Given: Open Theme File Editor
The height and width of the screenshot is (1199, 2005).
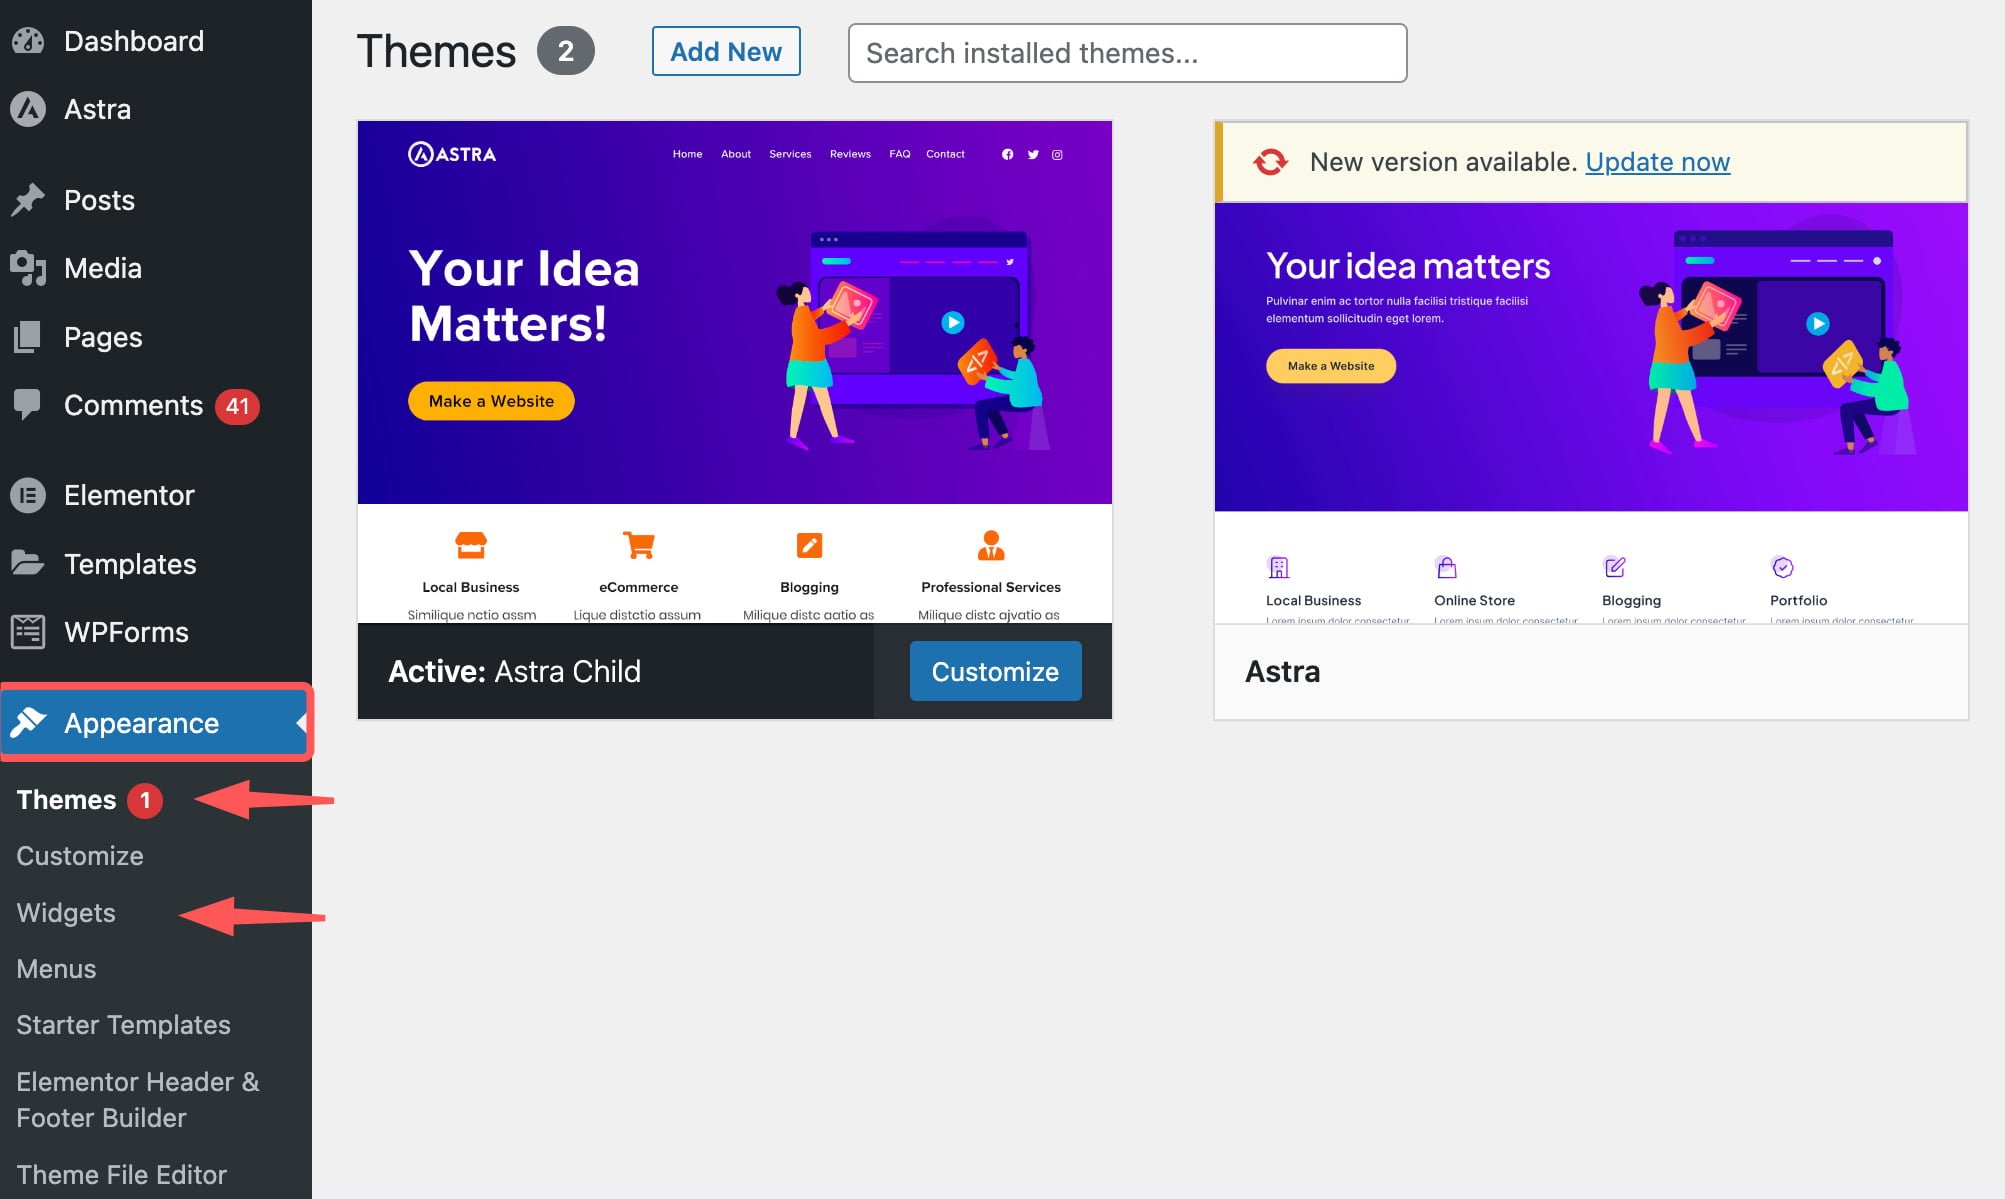Looking at the screenshot, I should pyautogui.click(x=121, y=1174).
